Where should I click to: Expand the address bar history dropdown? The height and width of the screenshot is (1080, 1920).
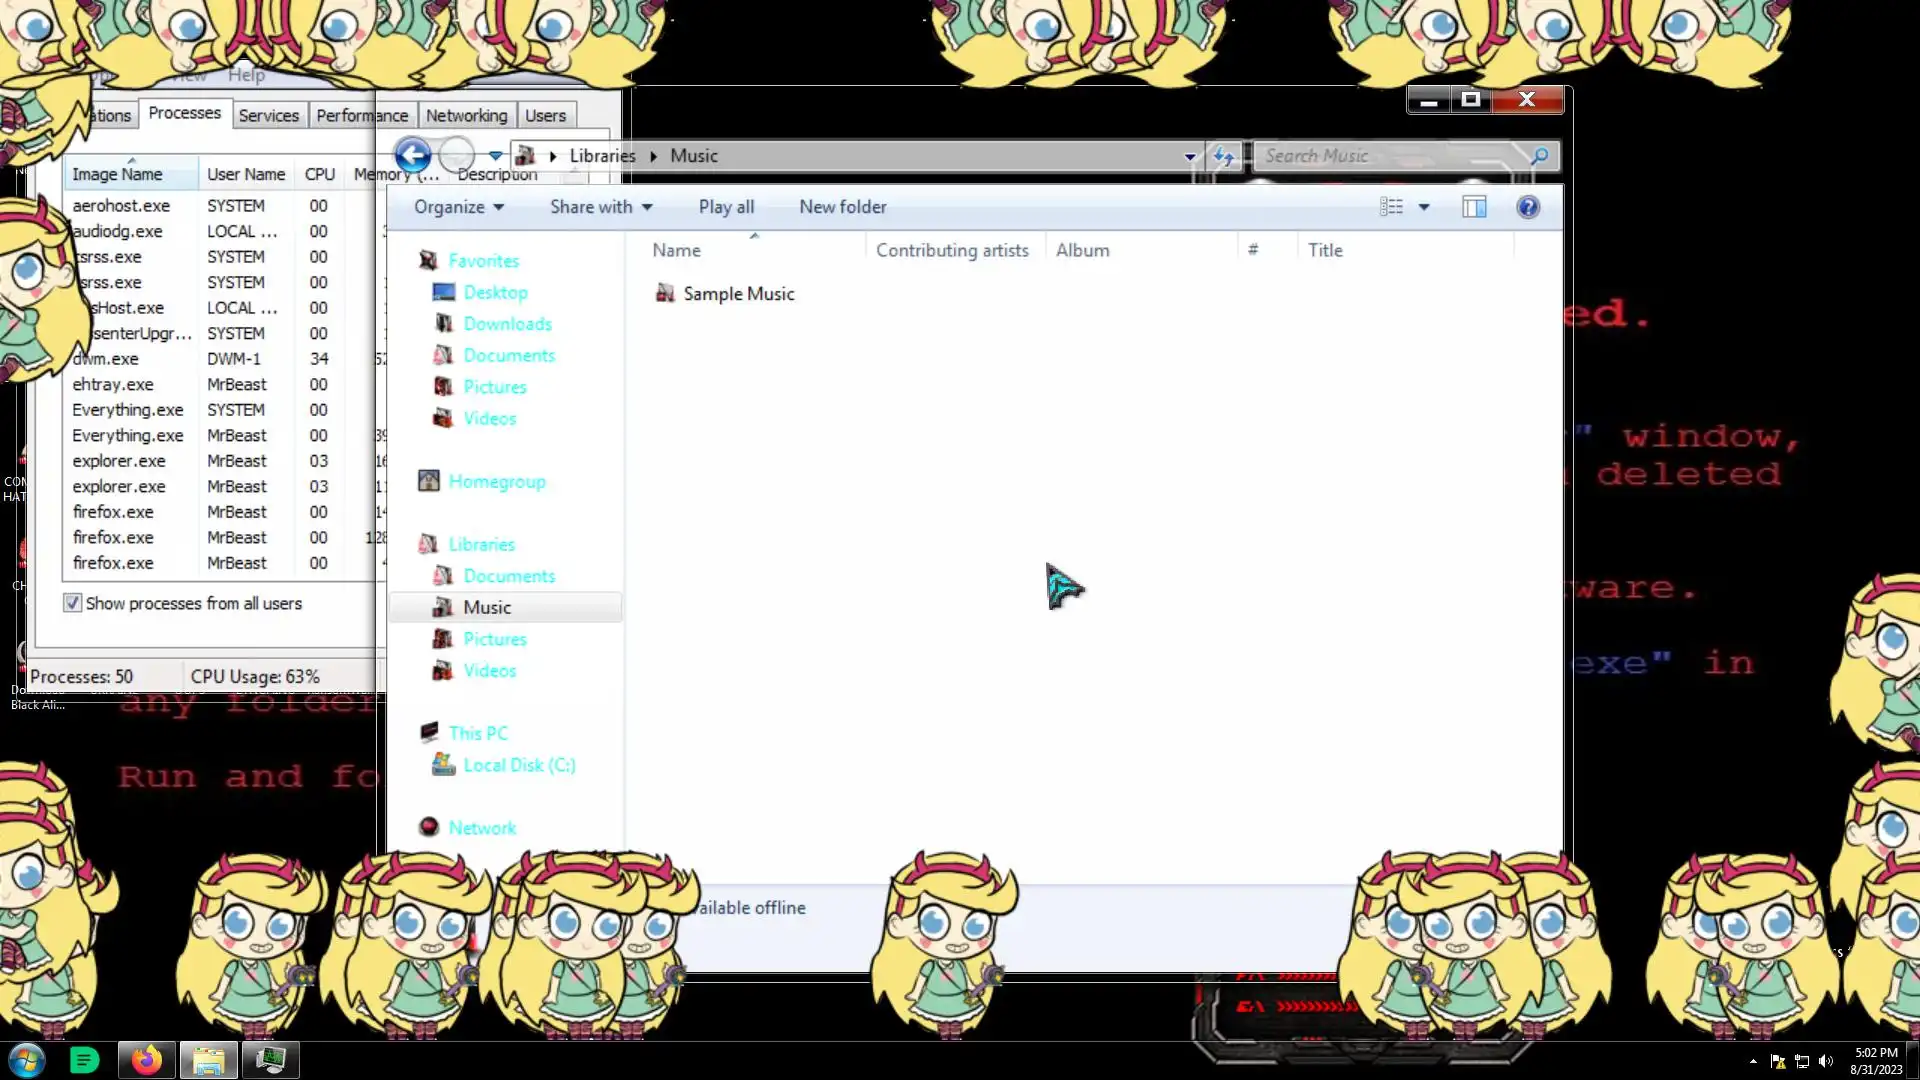point(1189,156)
